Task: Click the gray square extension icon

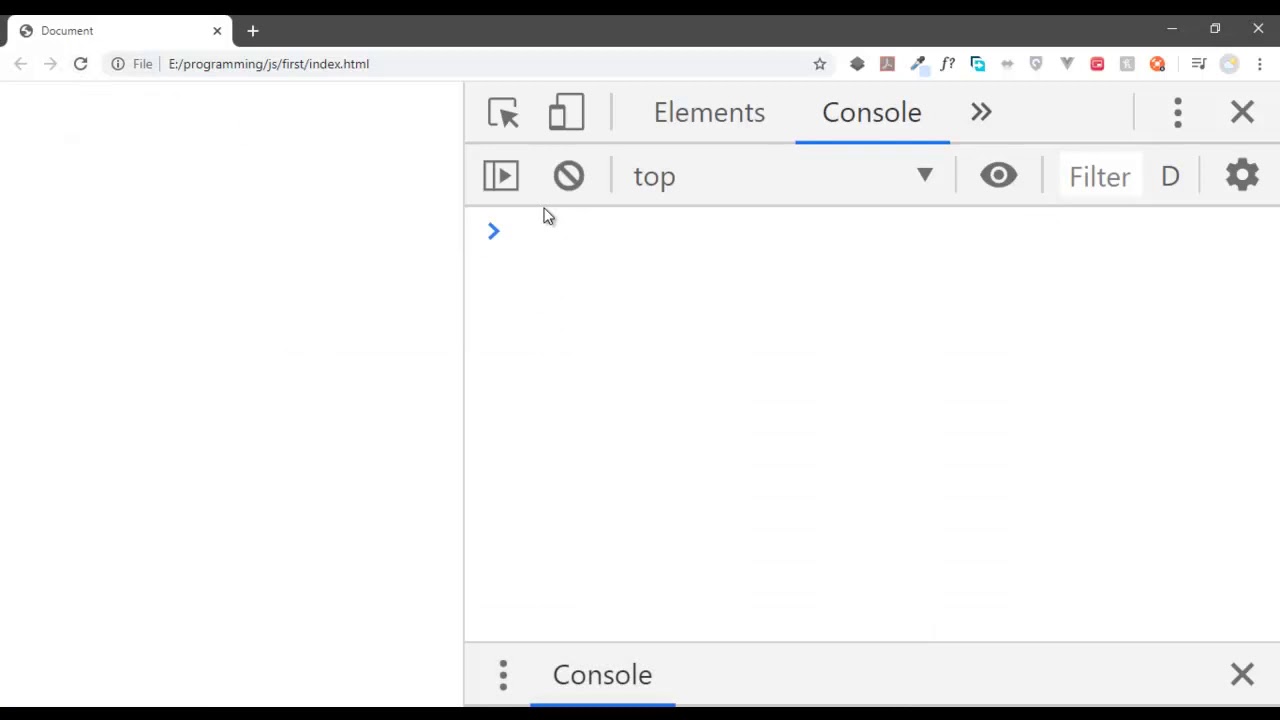Action: click(1127, 64)
